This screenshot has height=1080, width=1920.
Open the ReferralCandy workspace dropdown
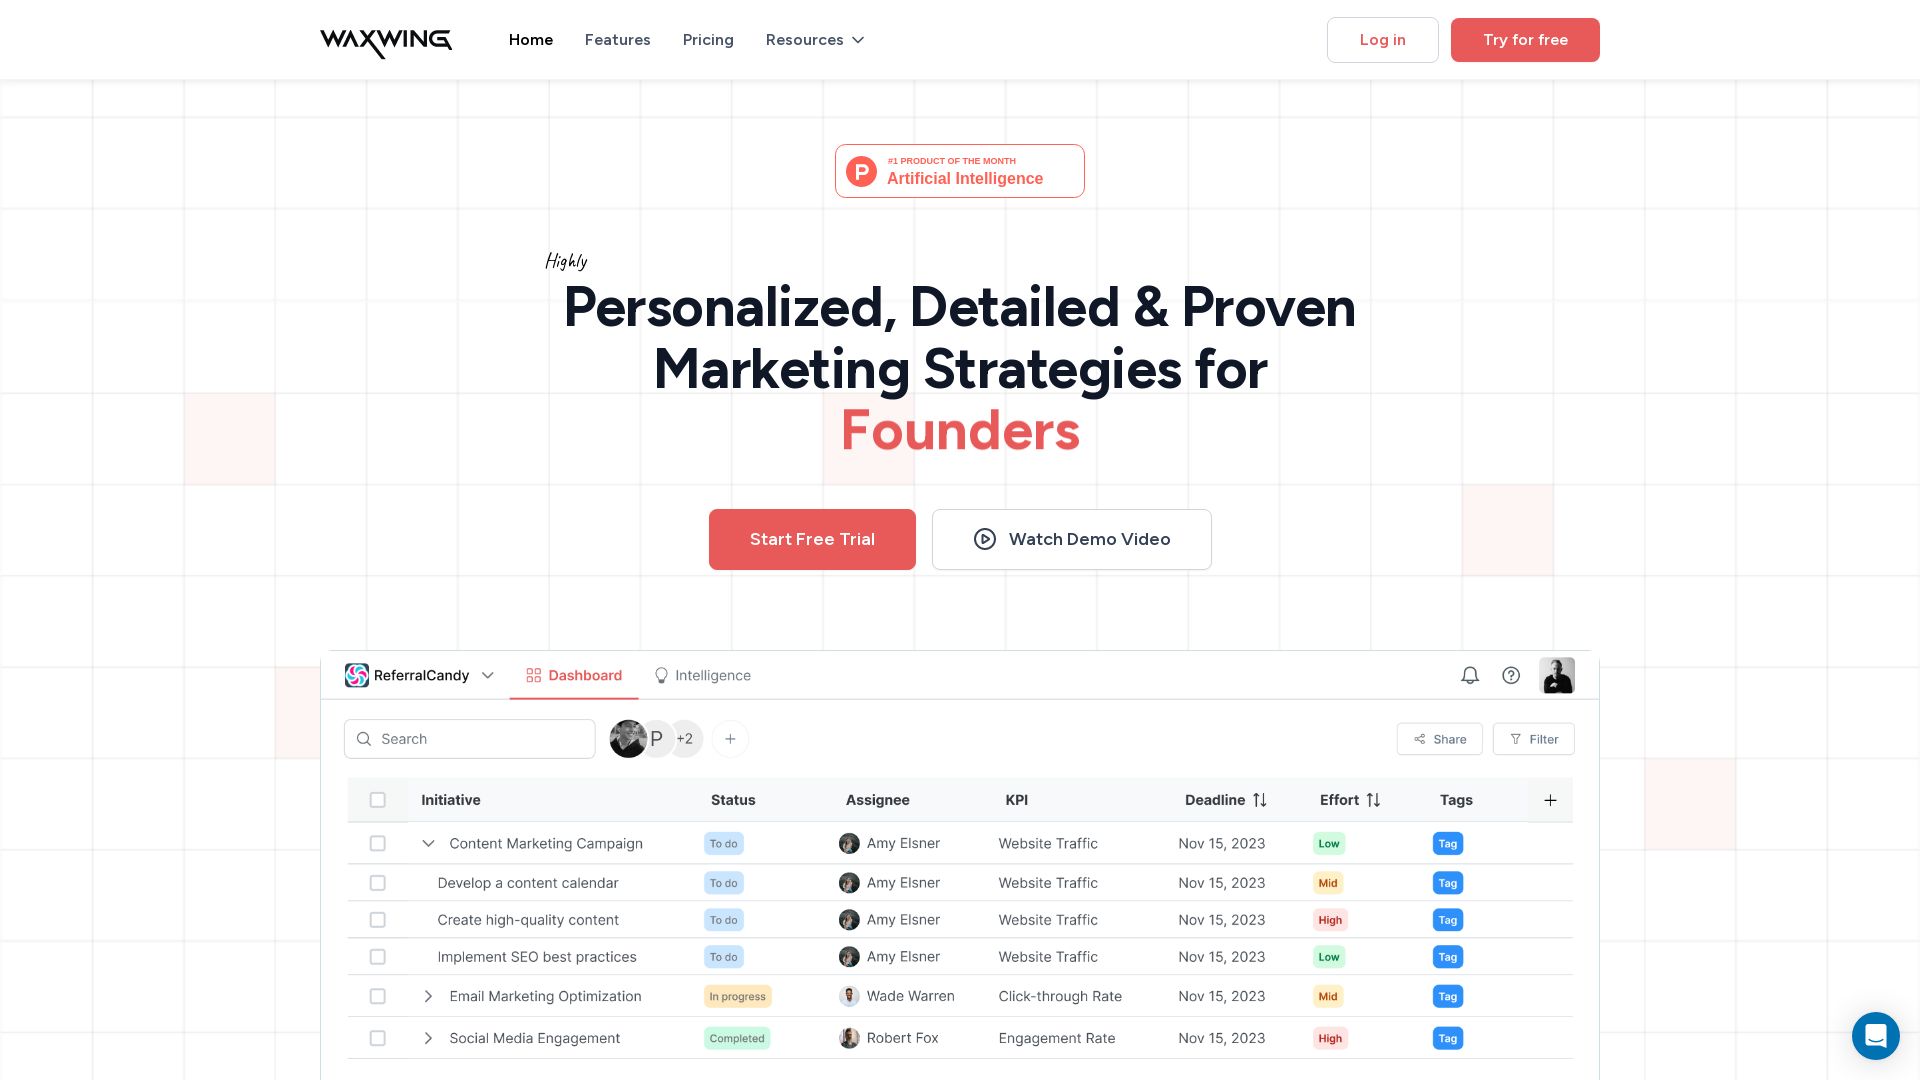pos(487,675)
